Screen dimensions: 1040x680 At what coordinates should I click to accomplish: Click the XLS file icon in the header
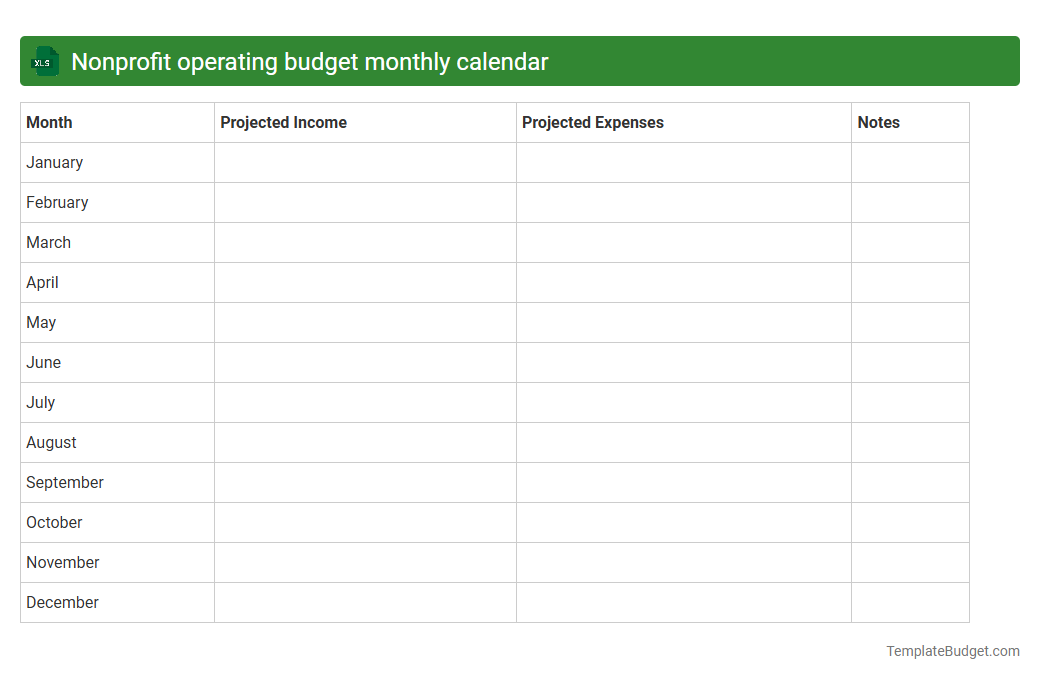click(44, 61)
